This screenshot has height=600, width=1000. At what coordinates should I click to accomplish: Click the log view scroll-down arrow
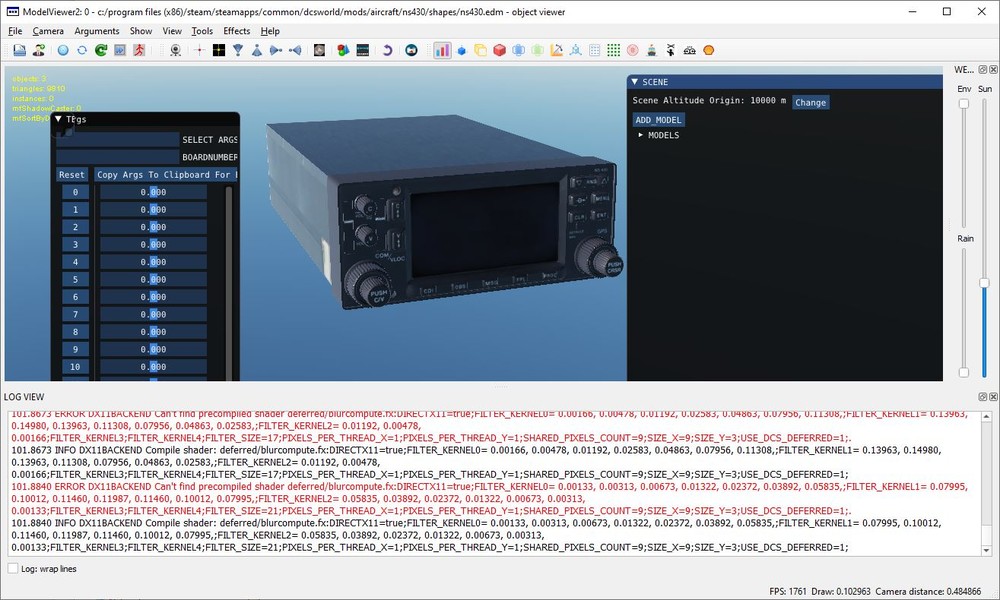[987, 550]
